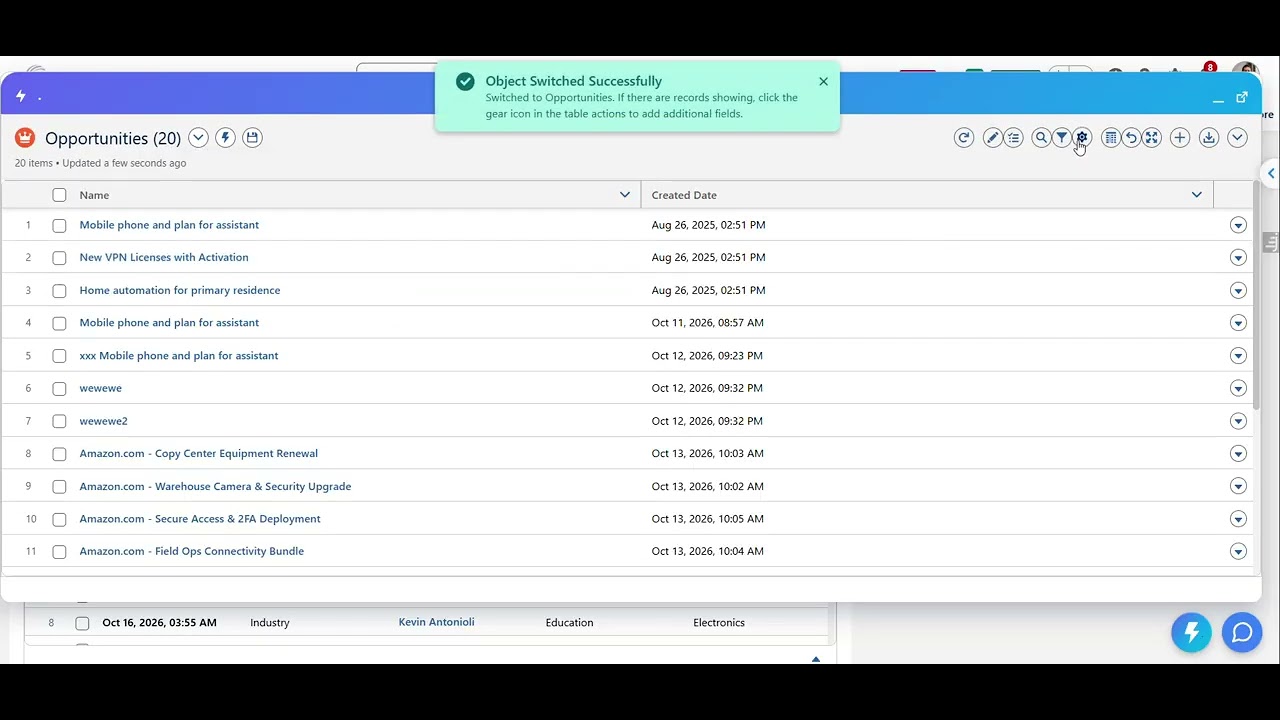Expand more table actions chevron
The width and height of the screenshot is (1280, 720).
pyautogui.click(x=1237, y=138)
